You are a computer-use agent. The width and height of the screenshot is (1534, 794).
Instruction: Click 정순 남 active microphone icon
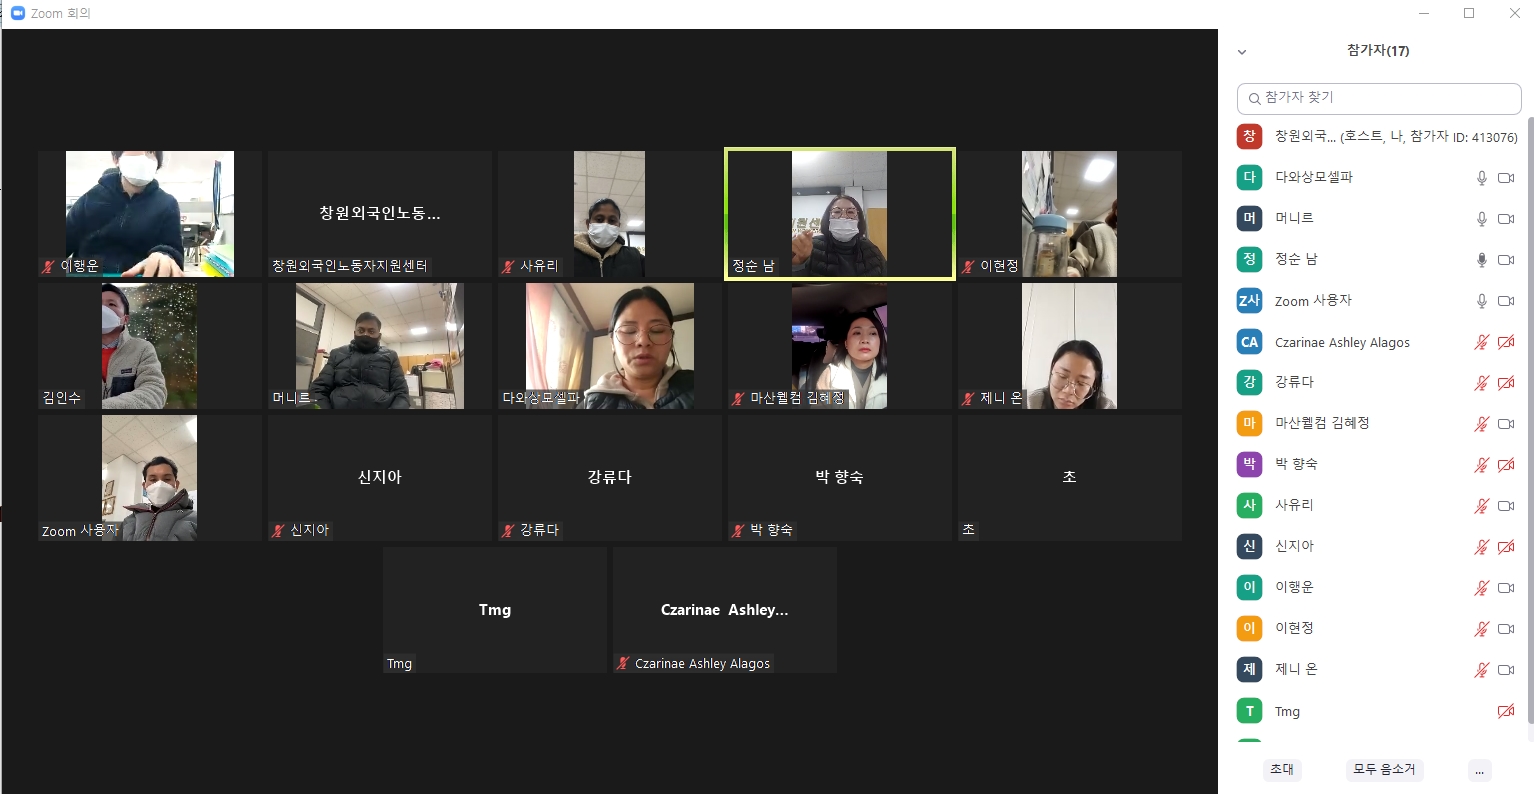(1482, 260)
